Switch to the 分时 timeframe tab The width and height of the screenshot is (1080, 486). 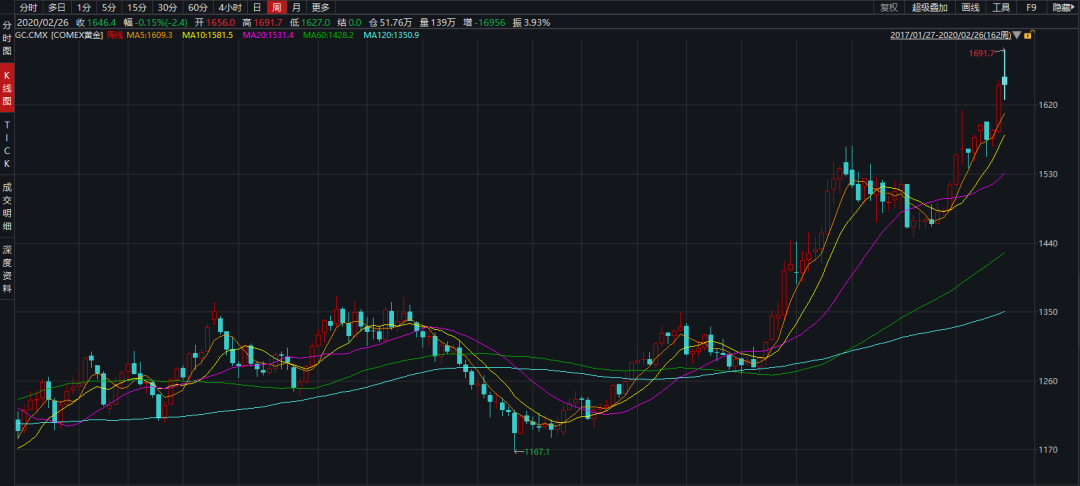[28, 8]
